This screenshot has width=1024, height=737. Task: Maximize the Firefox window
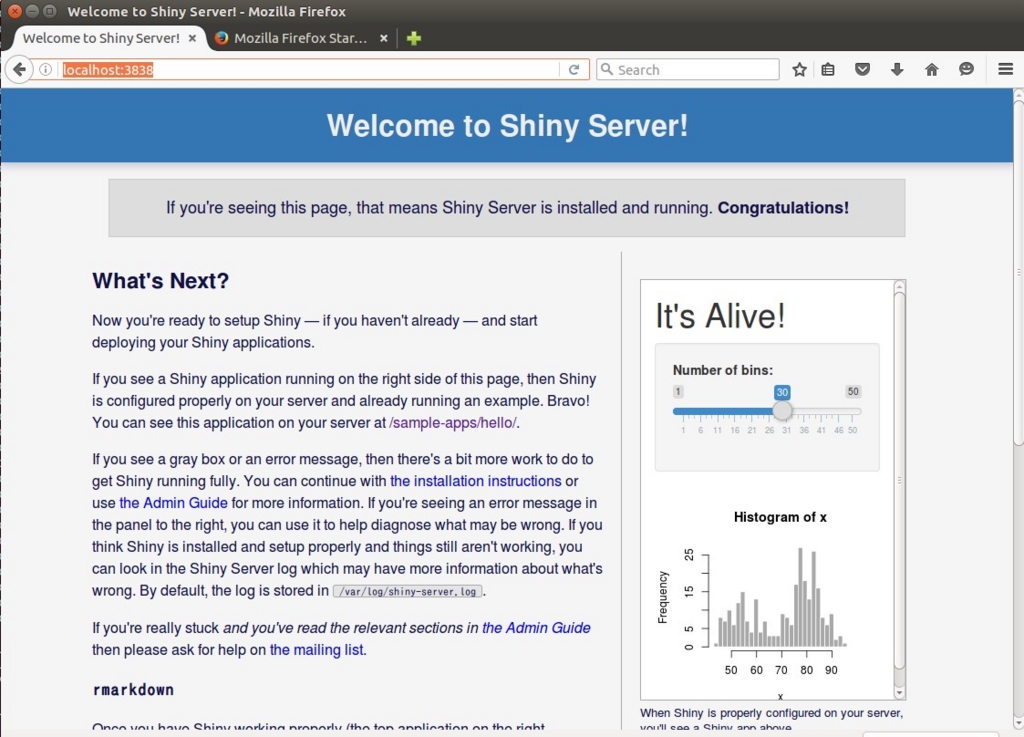pos(50,11)
